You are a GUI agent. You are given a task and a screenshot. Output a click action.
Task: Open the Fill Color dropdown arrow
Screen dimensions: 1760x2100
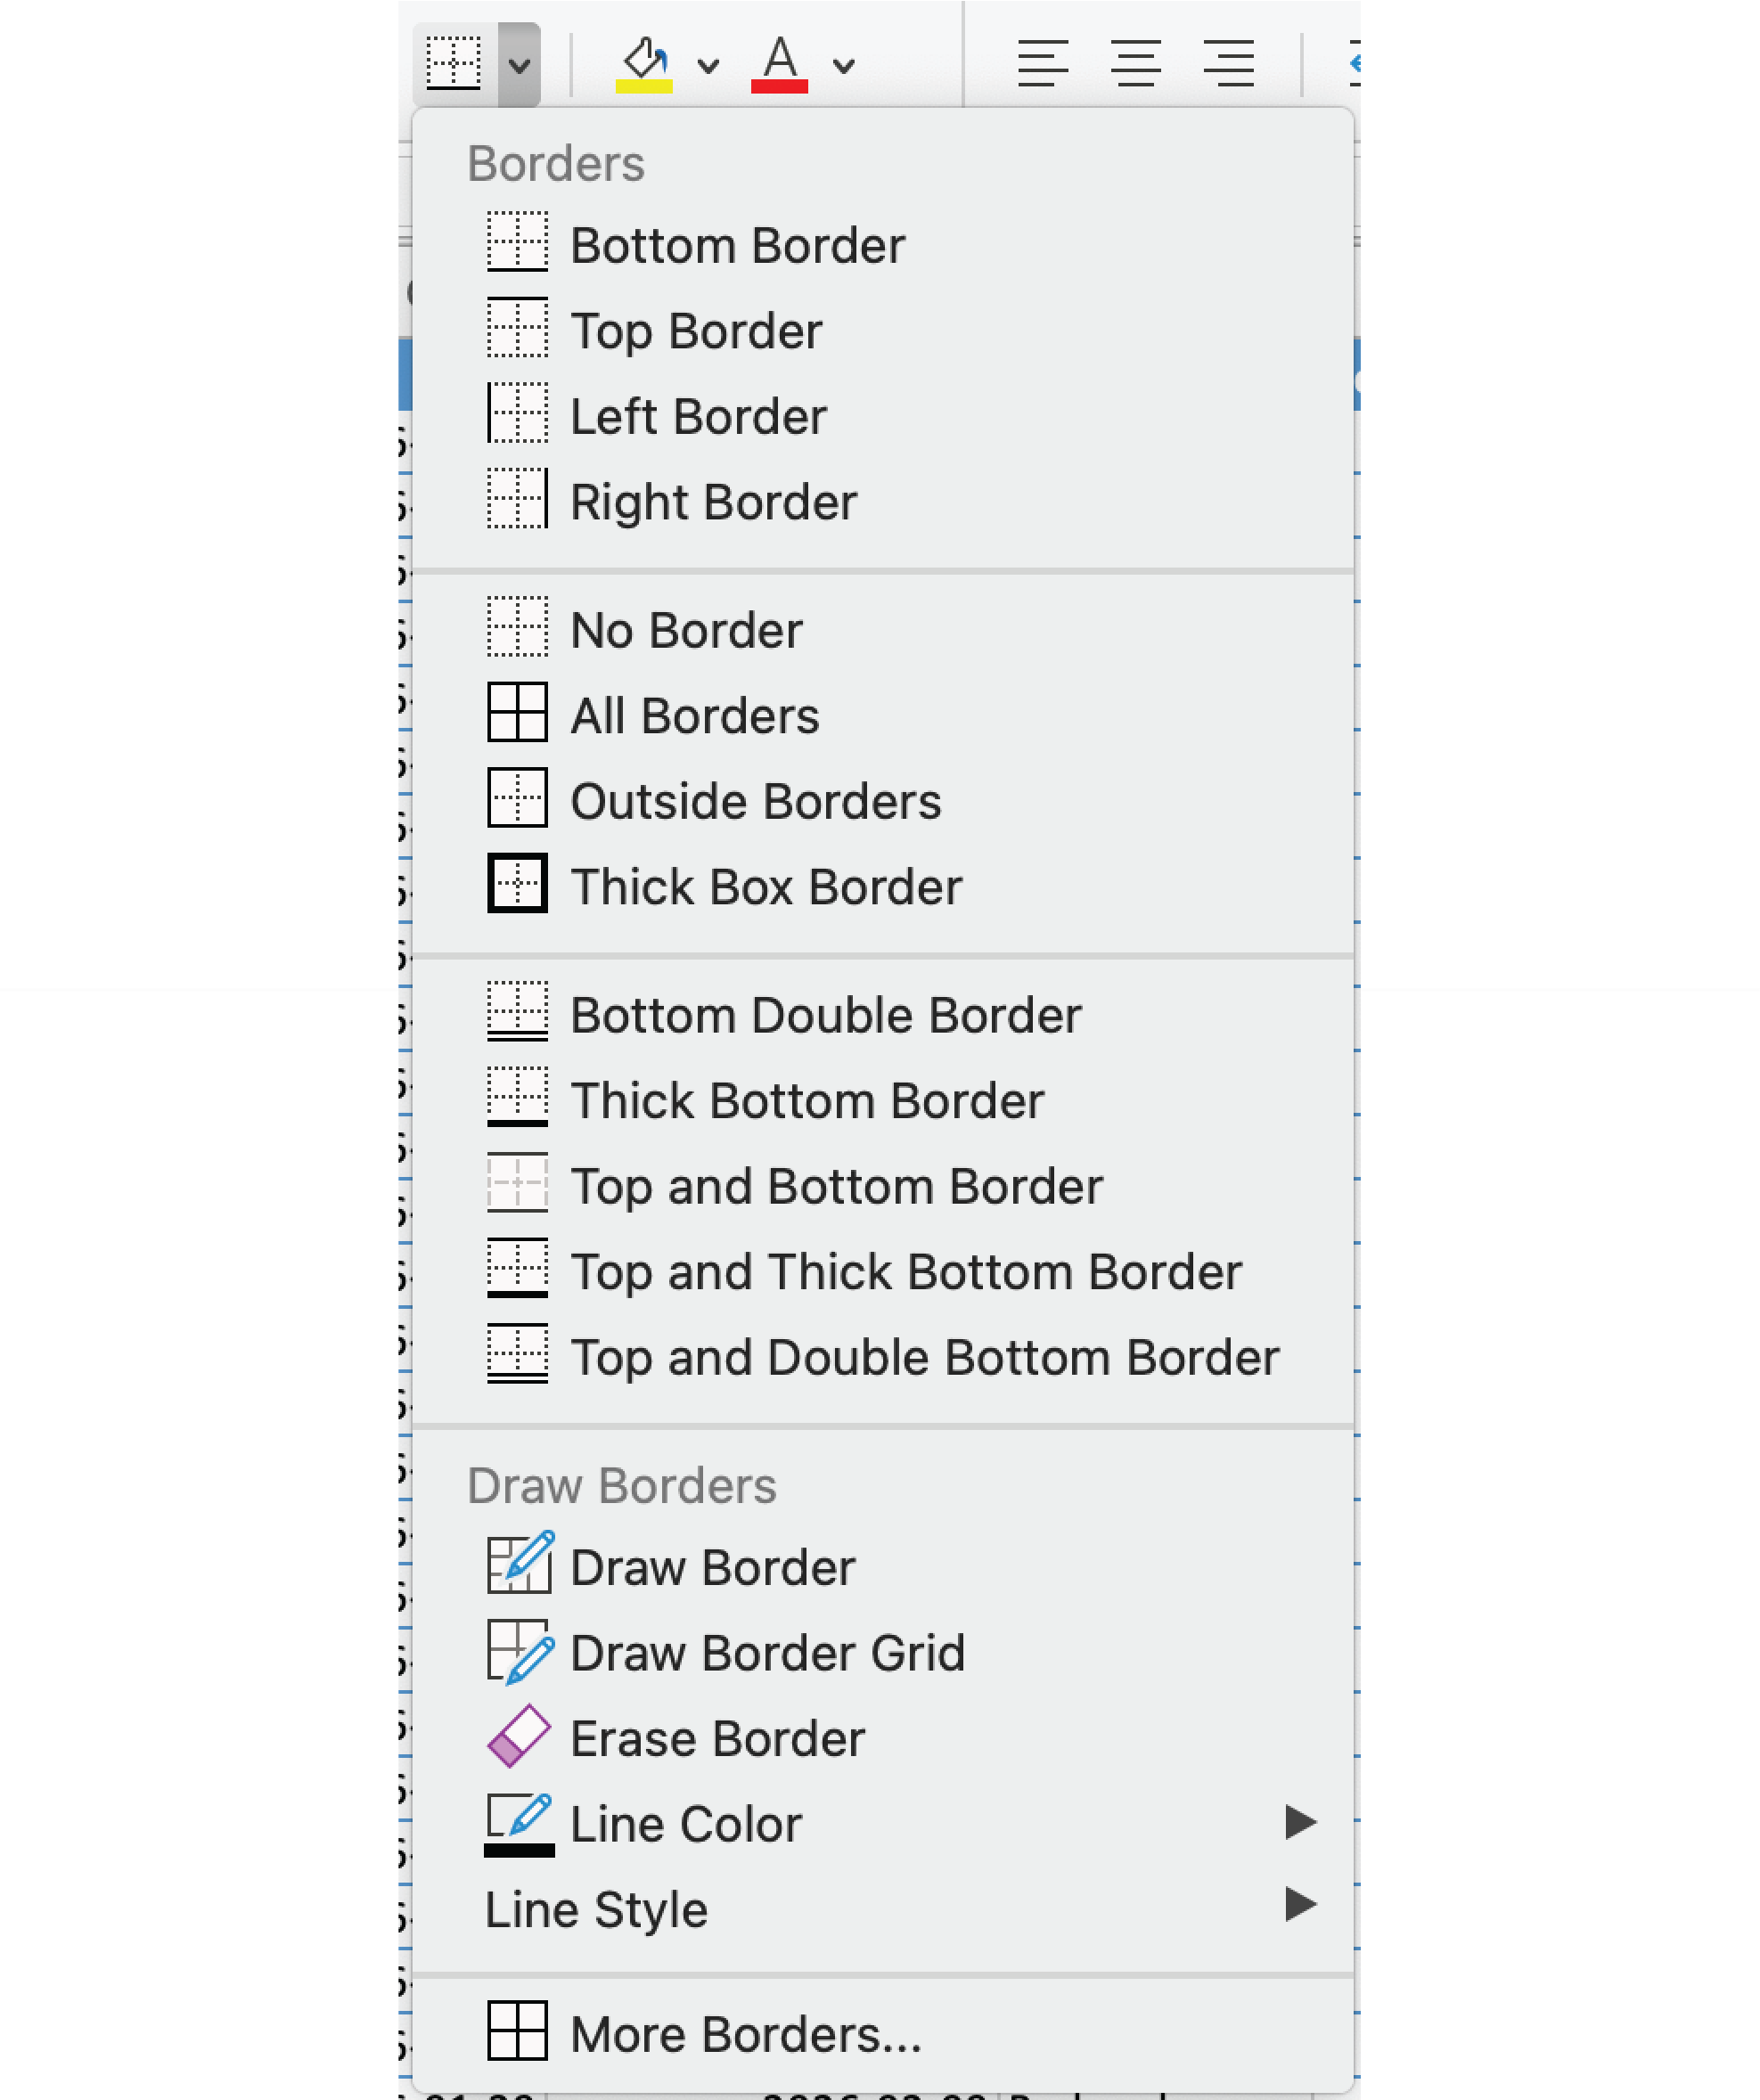708,66
